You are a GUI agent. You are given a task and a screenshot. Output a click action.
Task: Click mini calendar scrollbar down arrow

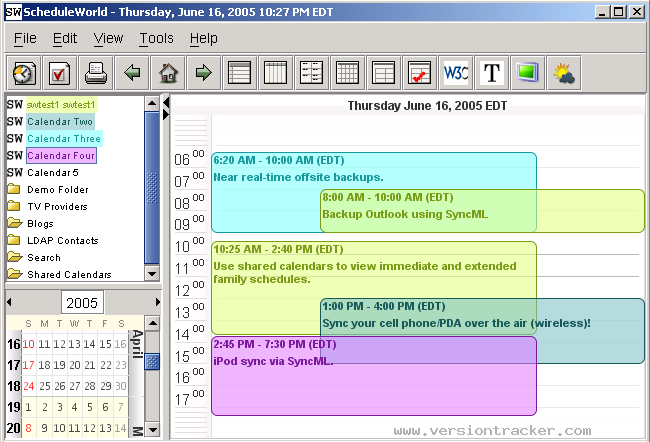click(x=152, y=430)
